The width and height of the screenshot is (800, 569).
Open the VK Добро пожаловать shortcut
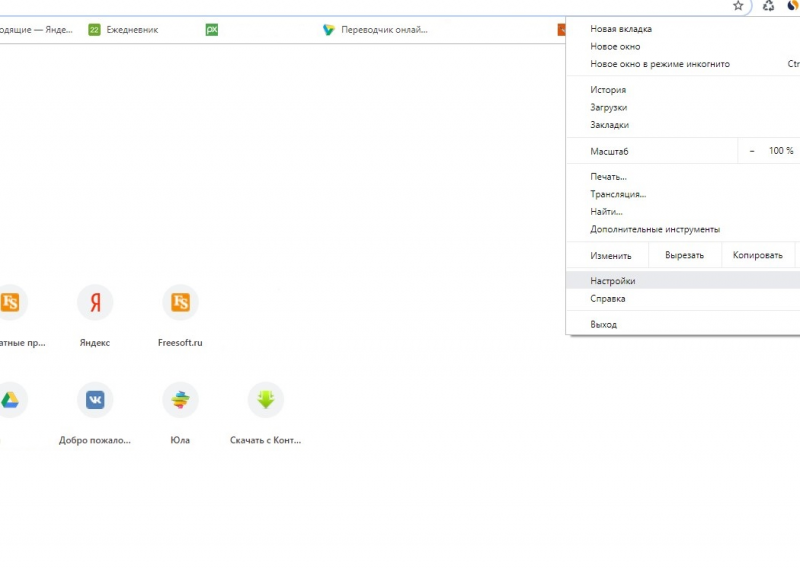click(x=95, y=413)
